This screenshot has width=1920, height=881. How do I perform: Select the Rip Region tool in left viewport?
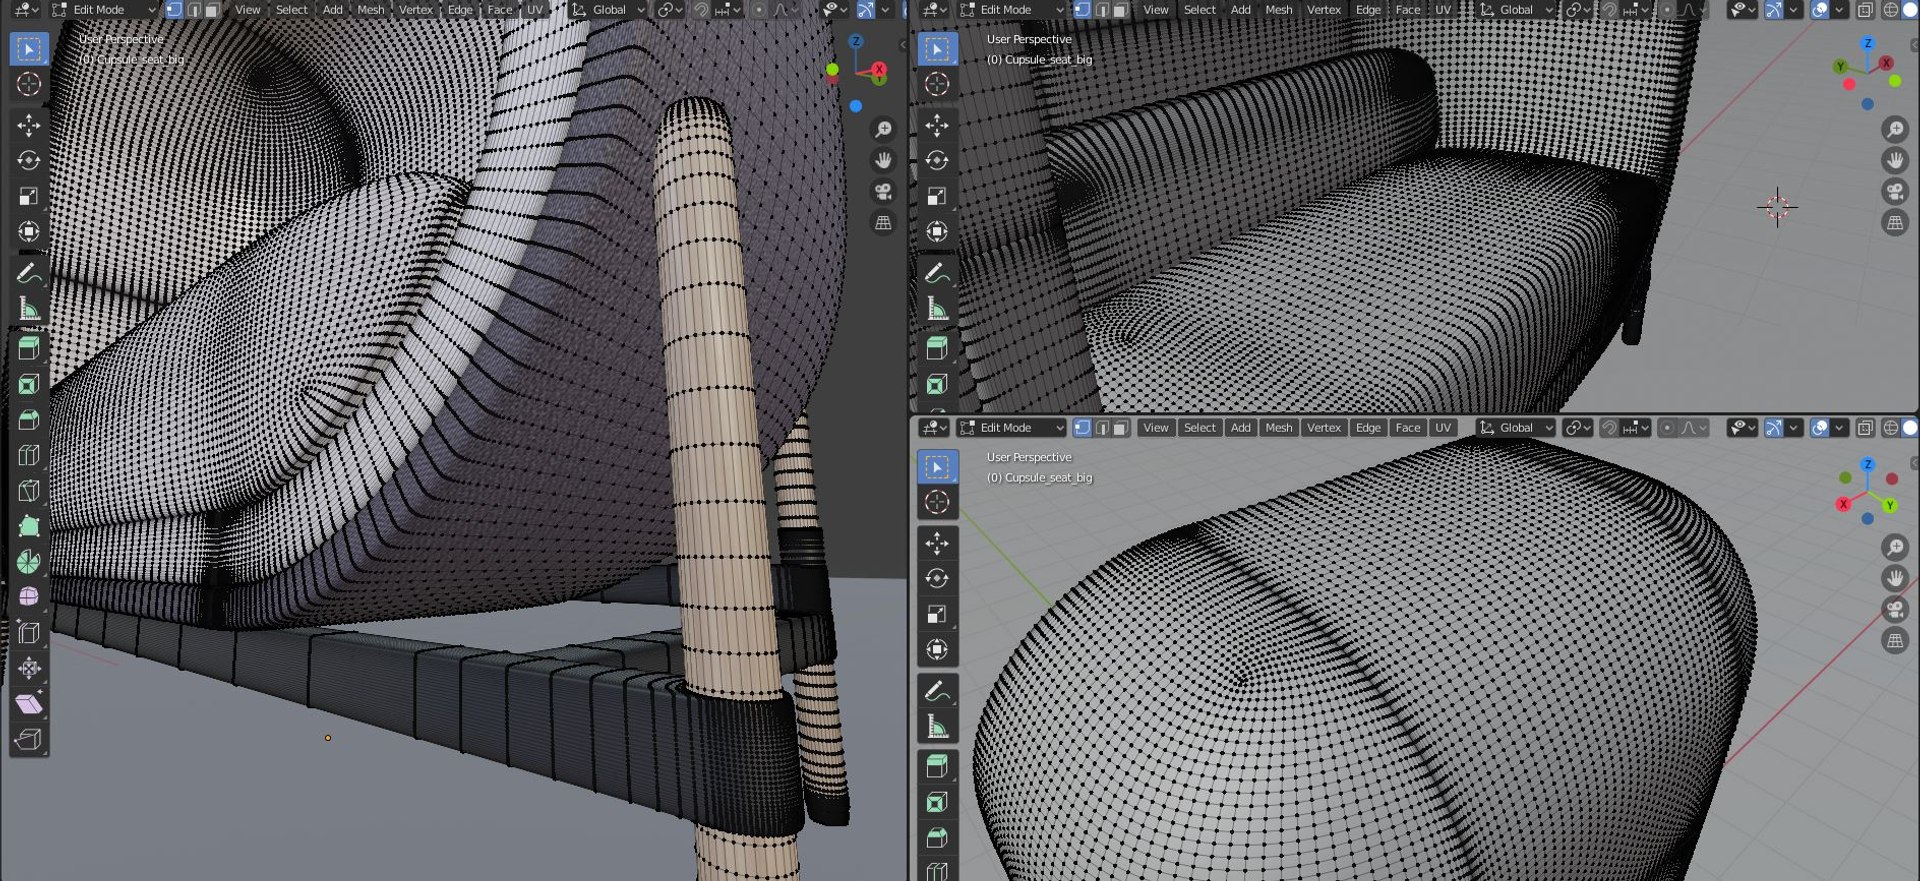[x=29, y=739]
